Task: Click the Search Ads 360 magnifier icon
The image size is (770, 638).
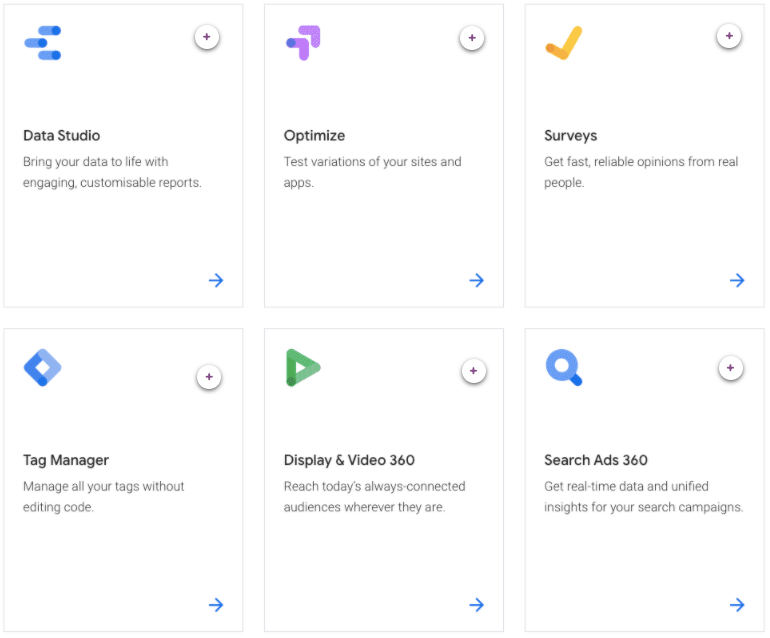Action: 563,368
